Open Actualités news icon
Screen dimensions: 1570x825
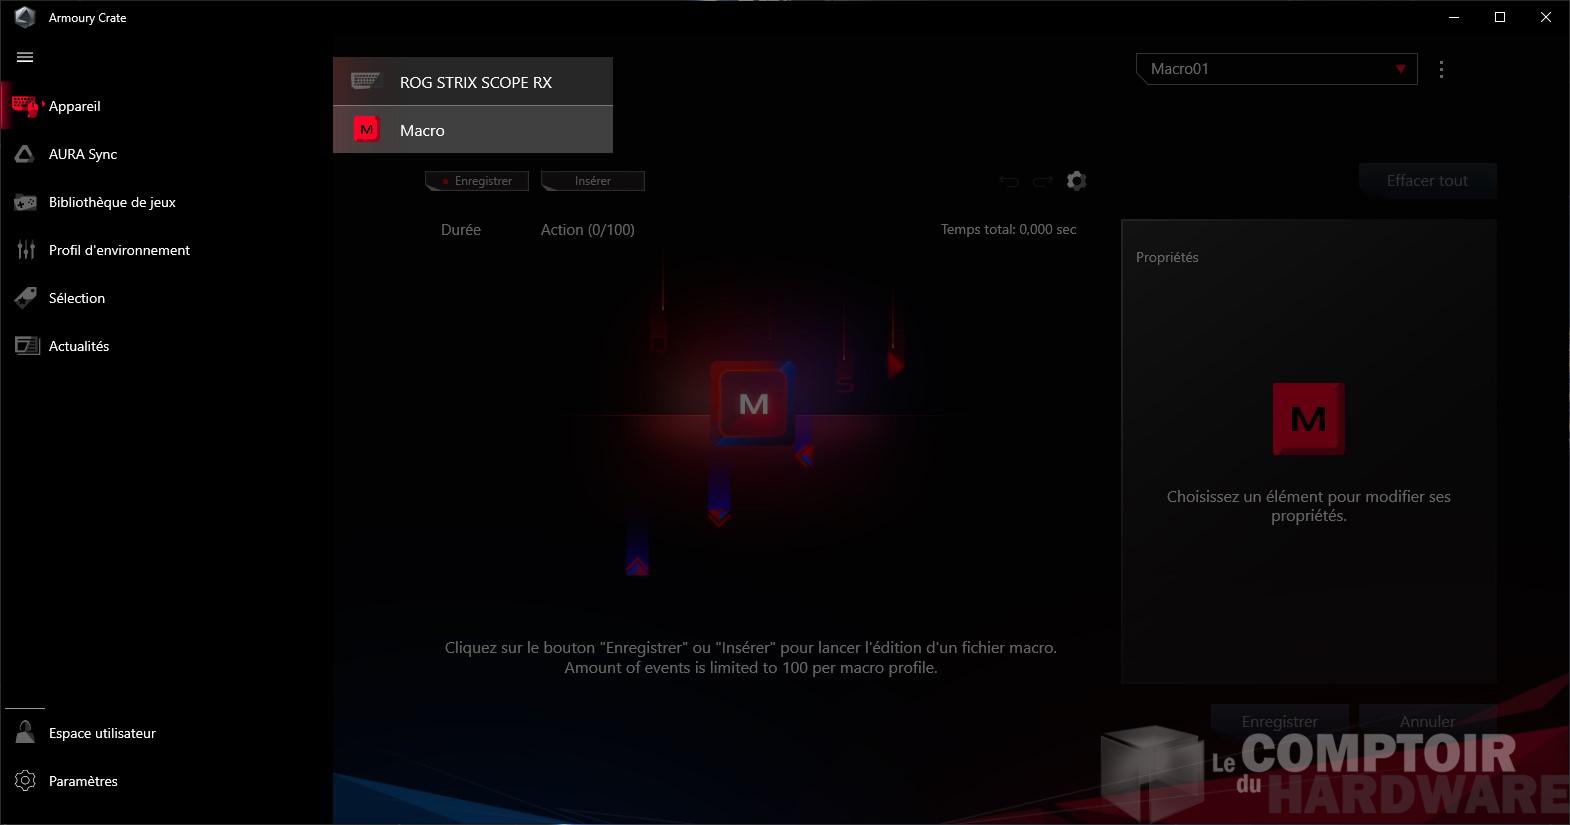pyautogui.click(x=25, y=346)
